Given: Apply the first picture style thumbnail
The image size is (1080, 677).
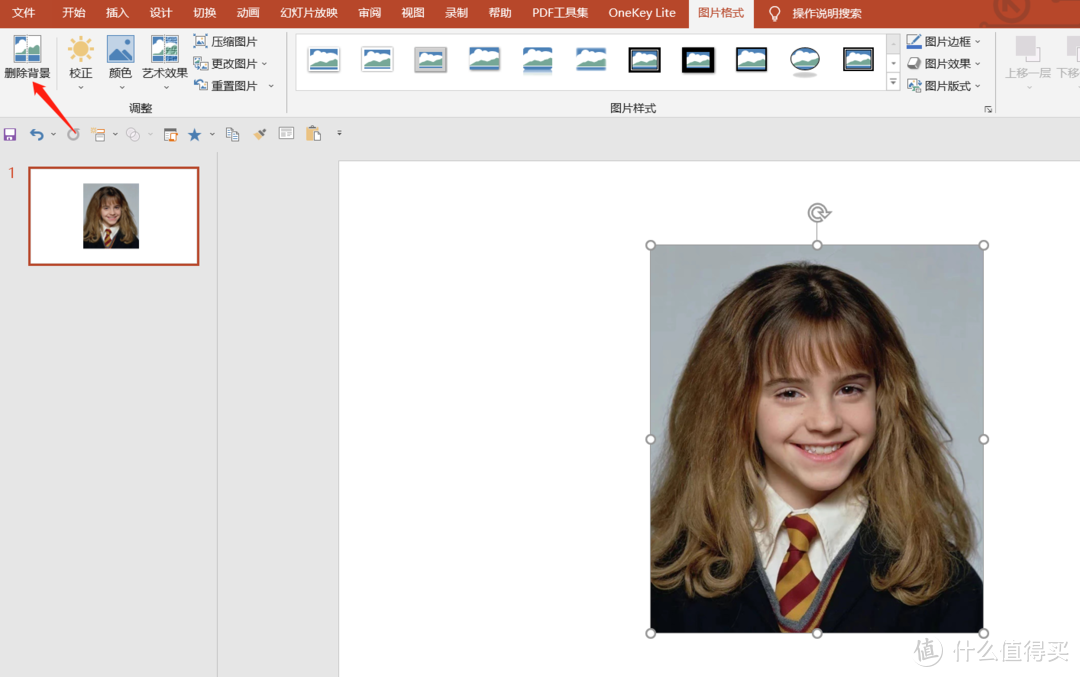Looking at the screenshot, I should pyautogui.click(x=324, y=60).
